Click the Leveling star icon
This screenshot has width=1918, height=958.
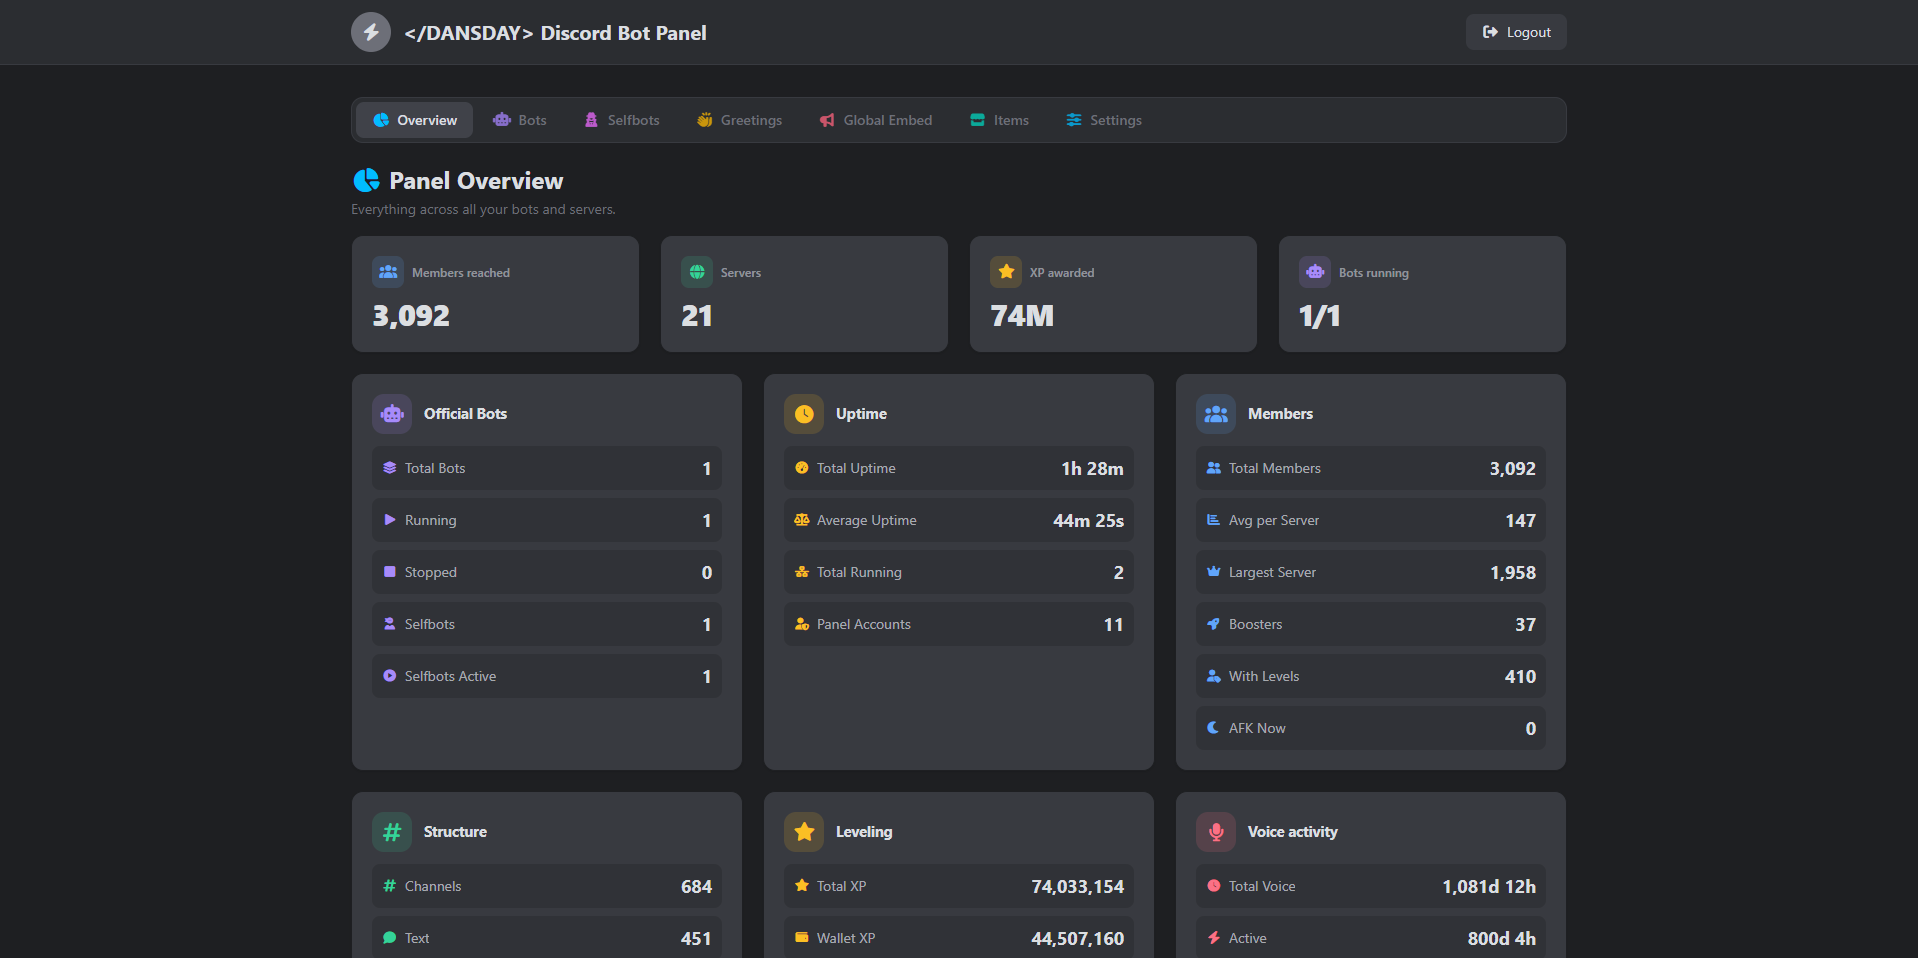coord(804,832)
